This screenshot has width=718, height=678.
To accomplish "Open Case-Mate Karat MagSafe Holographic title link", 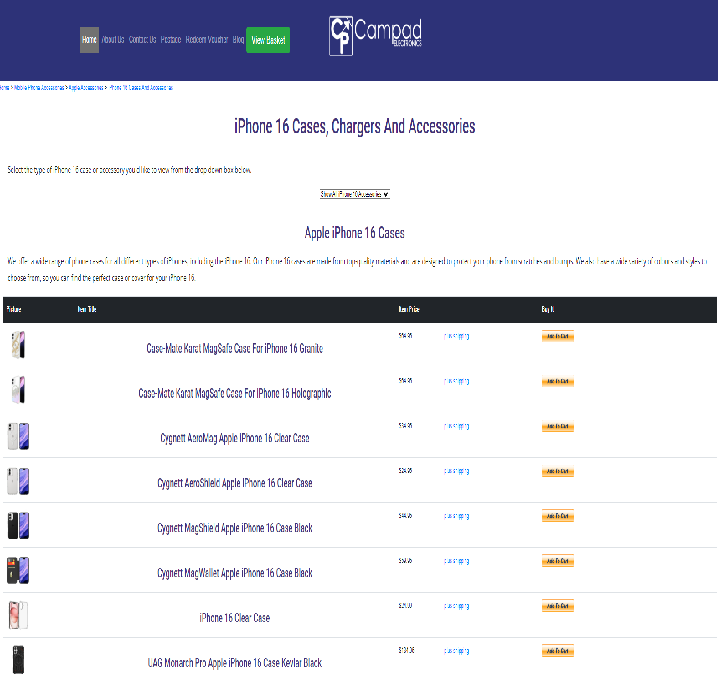I will point(234,393).
